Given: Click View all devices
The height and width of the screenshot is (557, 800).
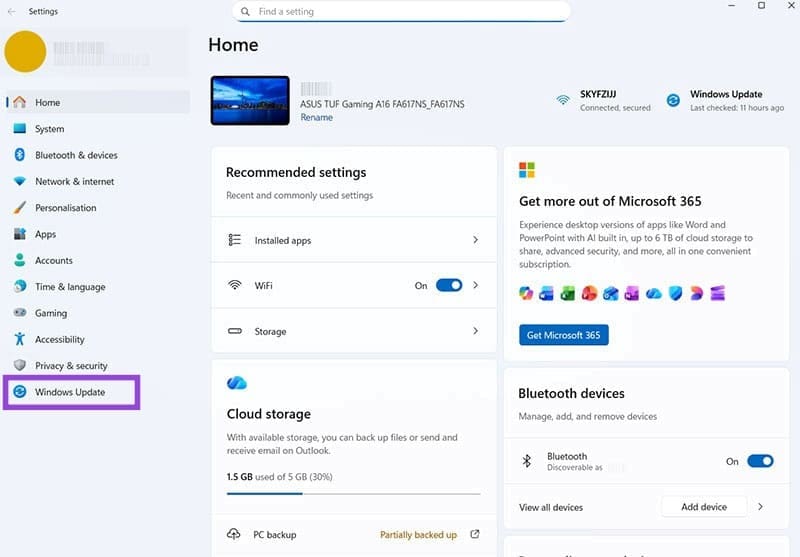Looking at the screenshot, I should 551,507.
